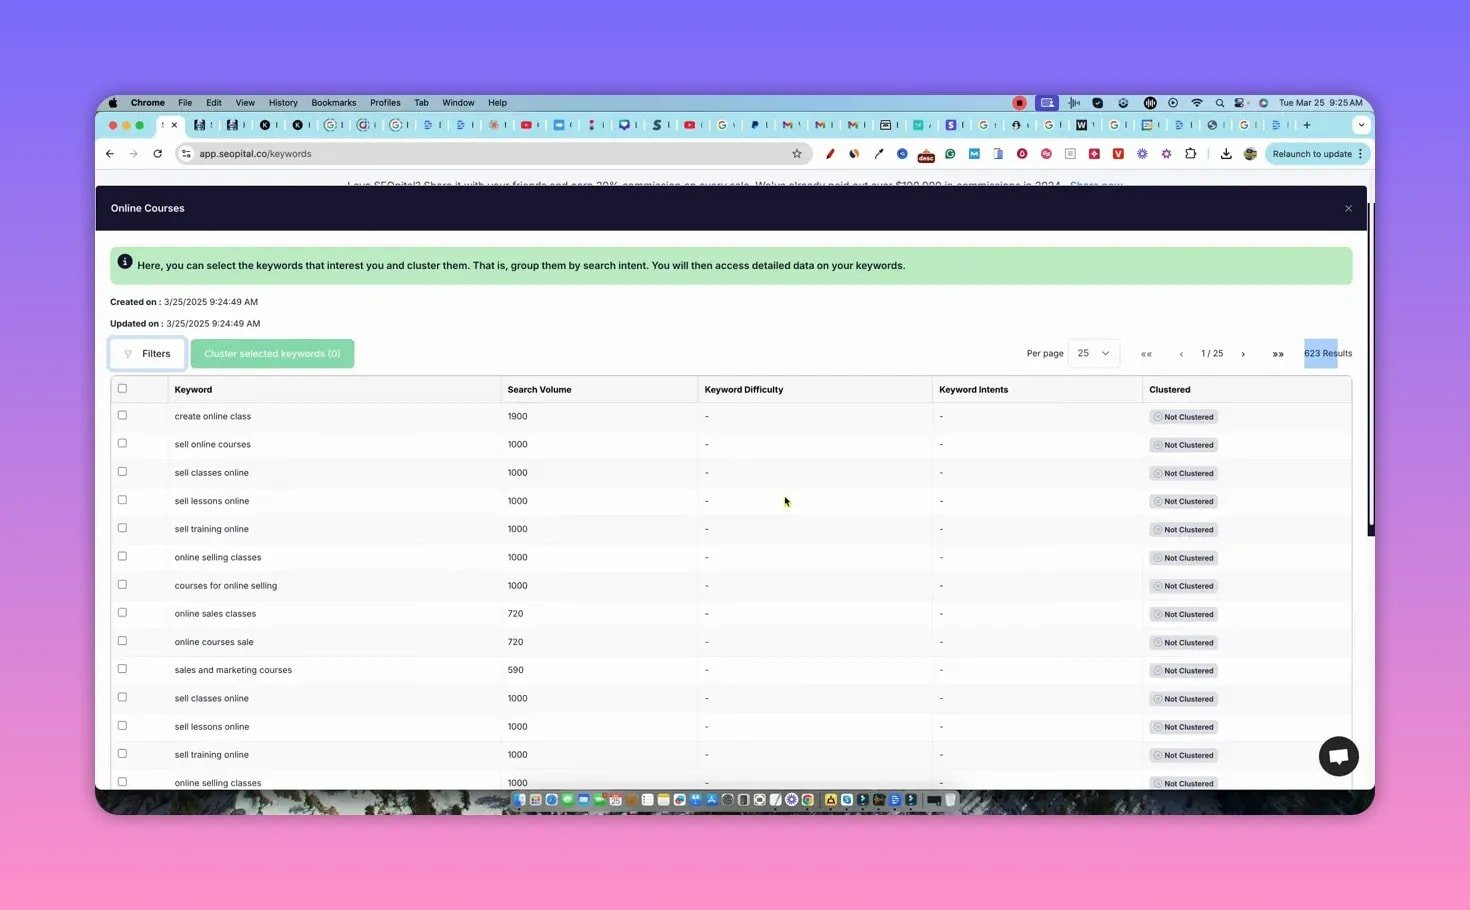Open the Bookmarks menu

(x=333, y=102)
